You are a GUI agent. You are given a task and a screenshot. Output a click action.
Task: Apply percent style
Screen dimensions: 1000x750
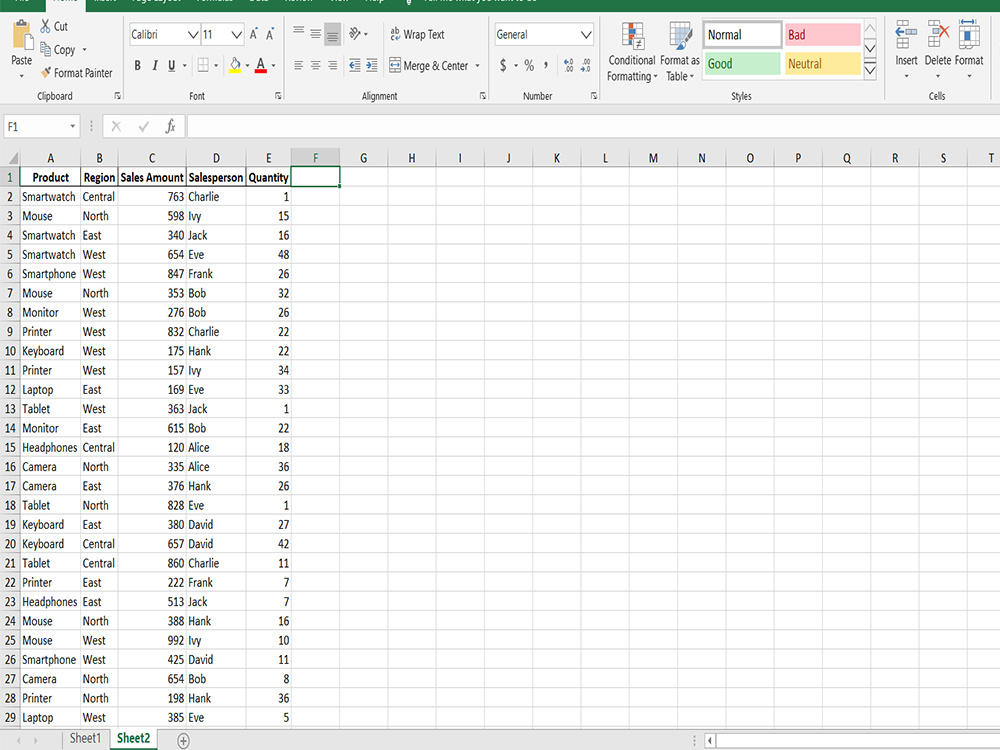click(x=529, y=65)
